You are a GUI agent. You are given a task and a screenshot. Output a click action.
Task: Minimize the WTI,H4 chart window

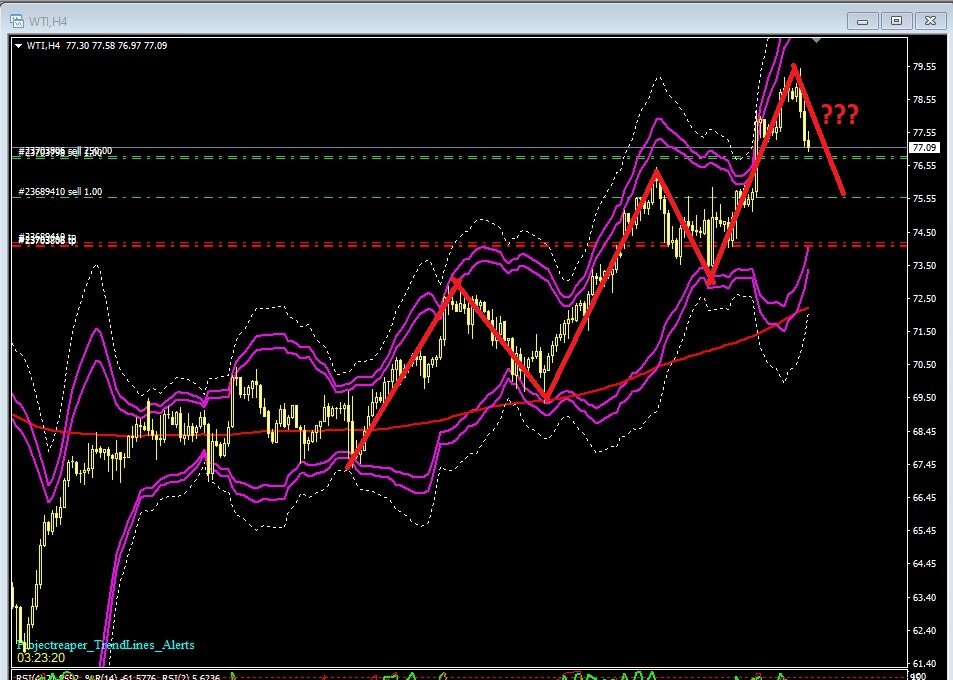click(x=862, y=21)
